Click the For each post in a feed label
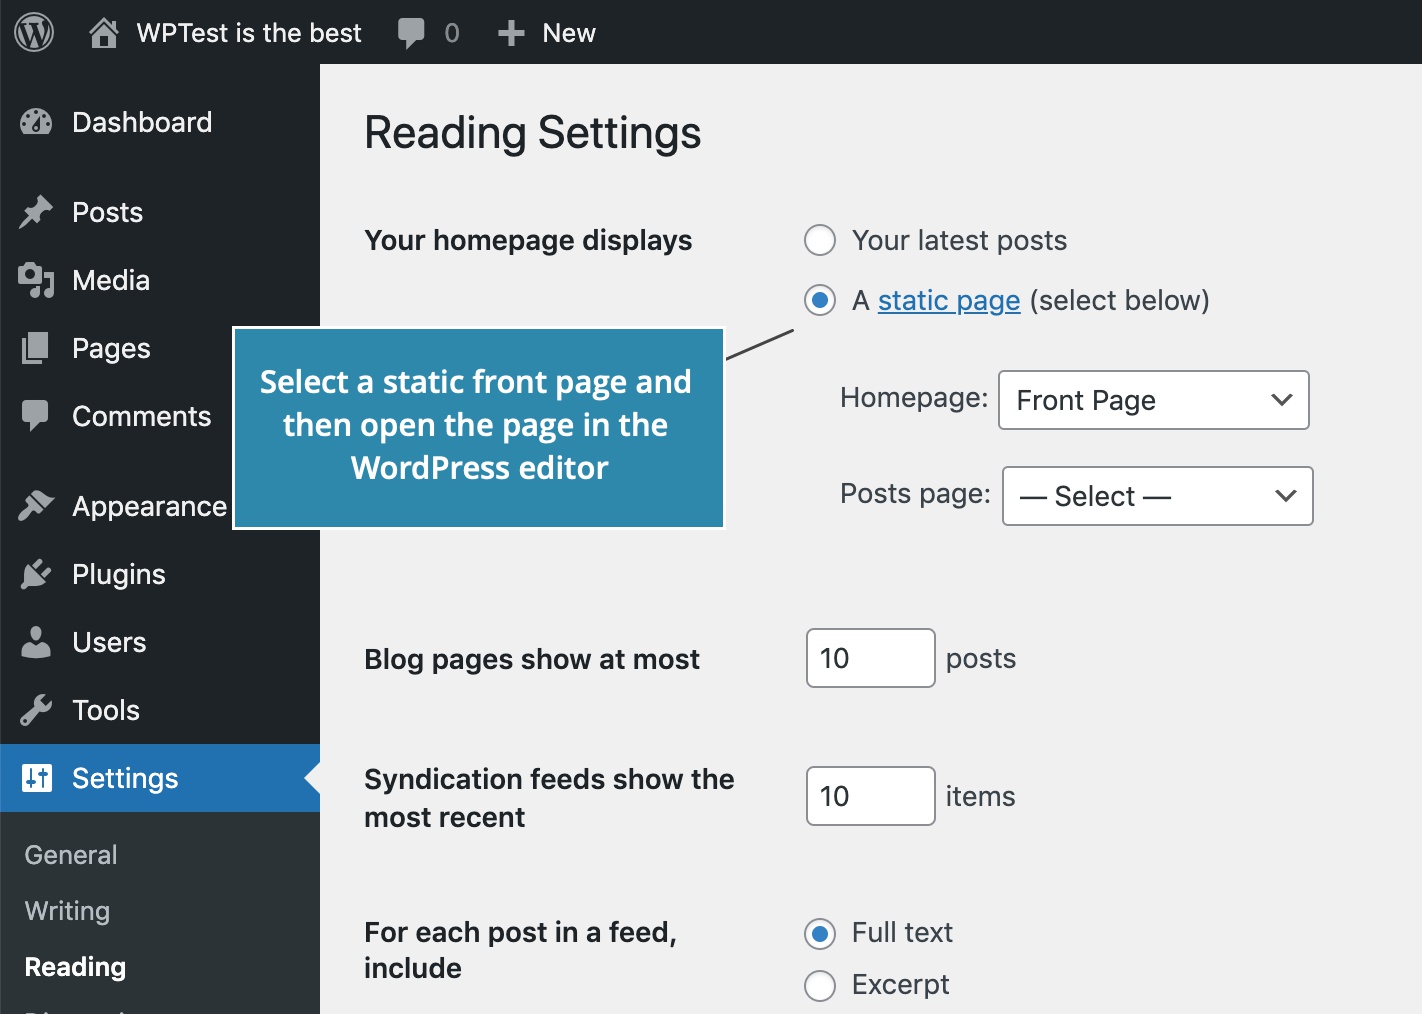 520,950
